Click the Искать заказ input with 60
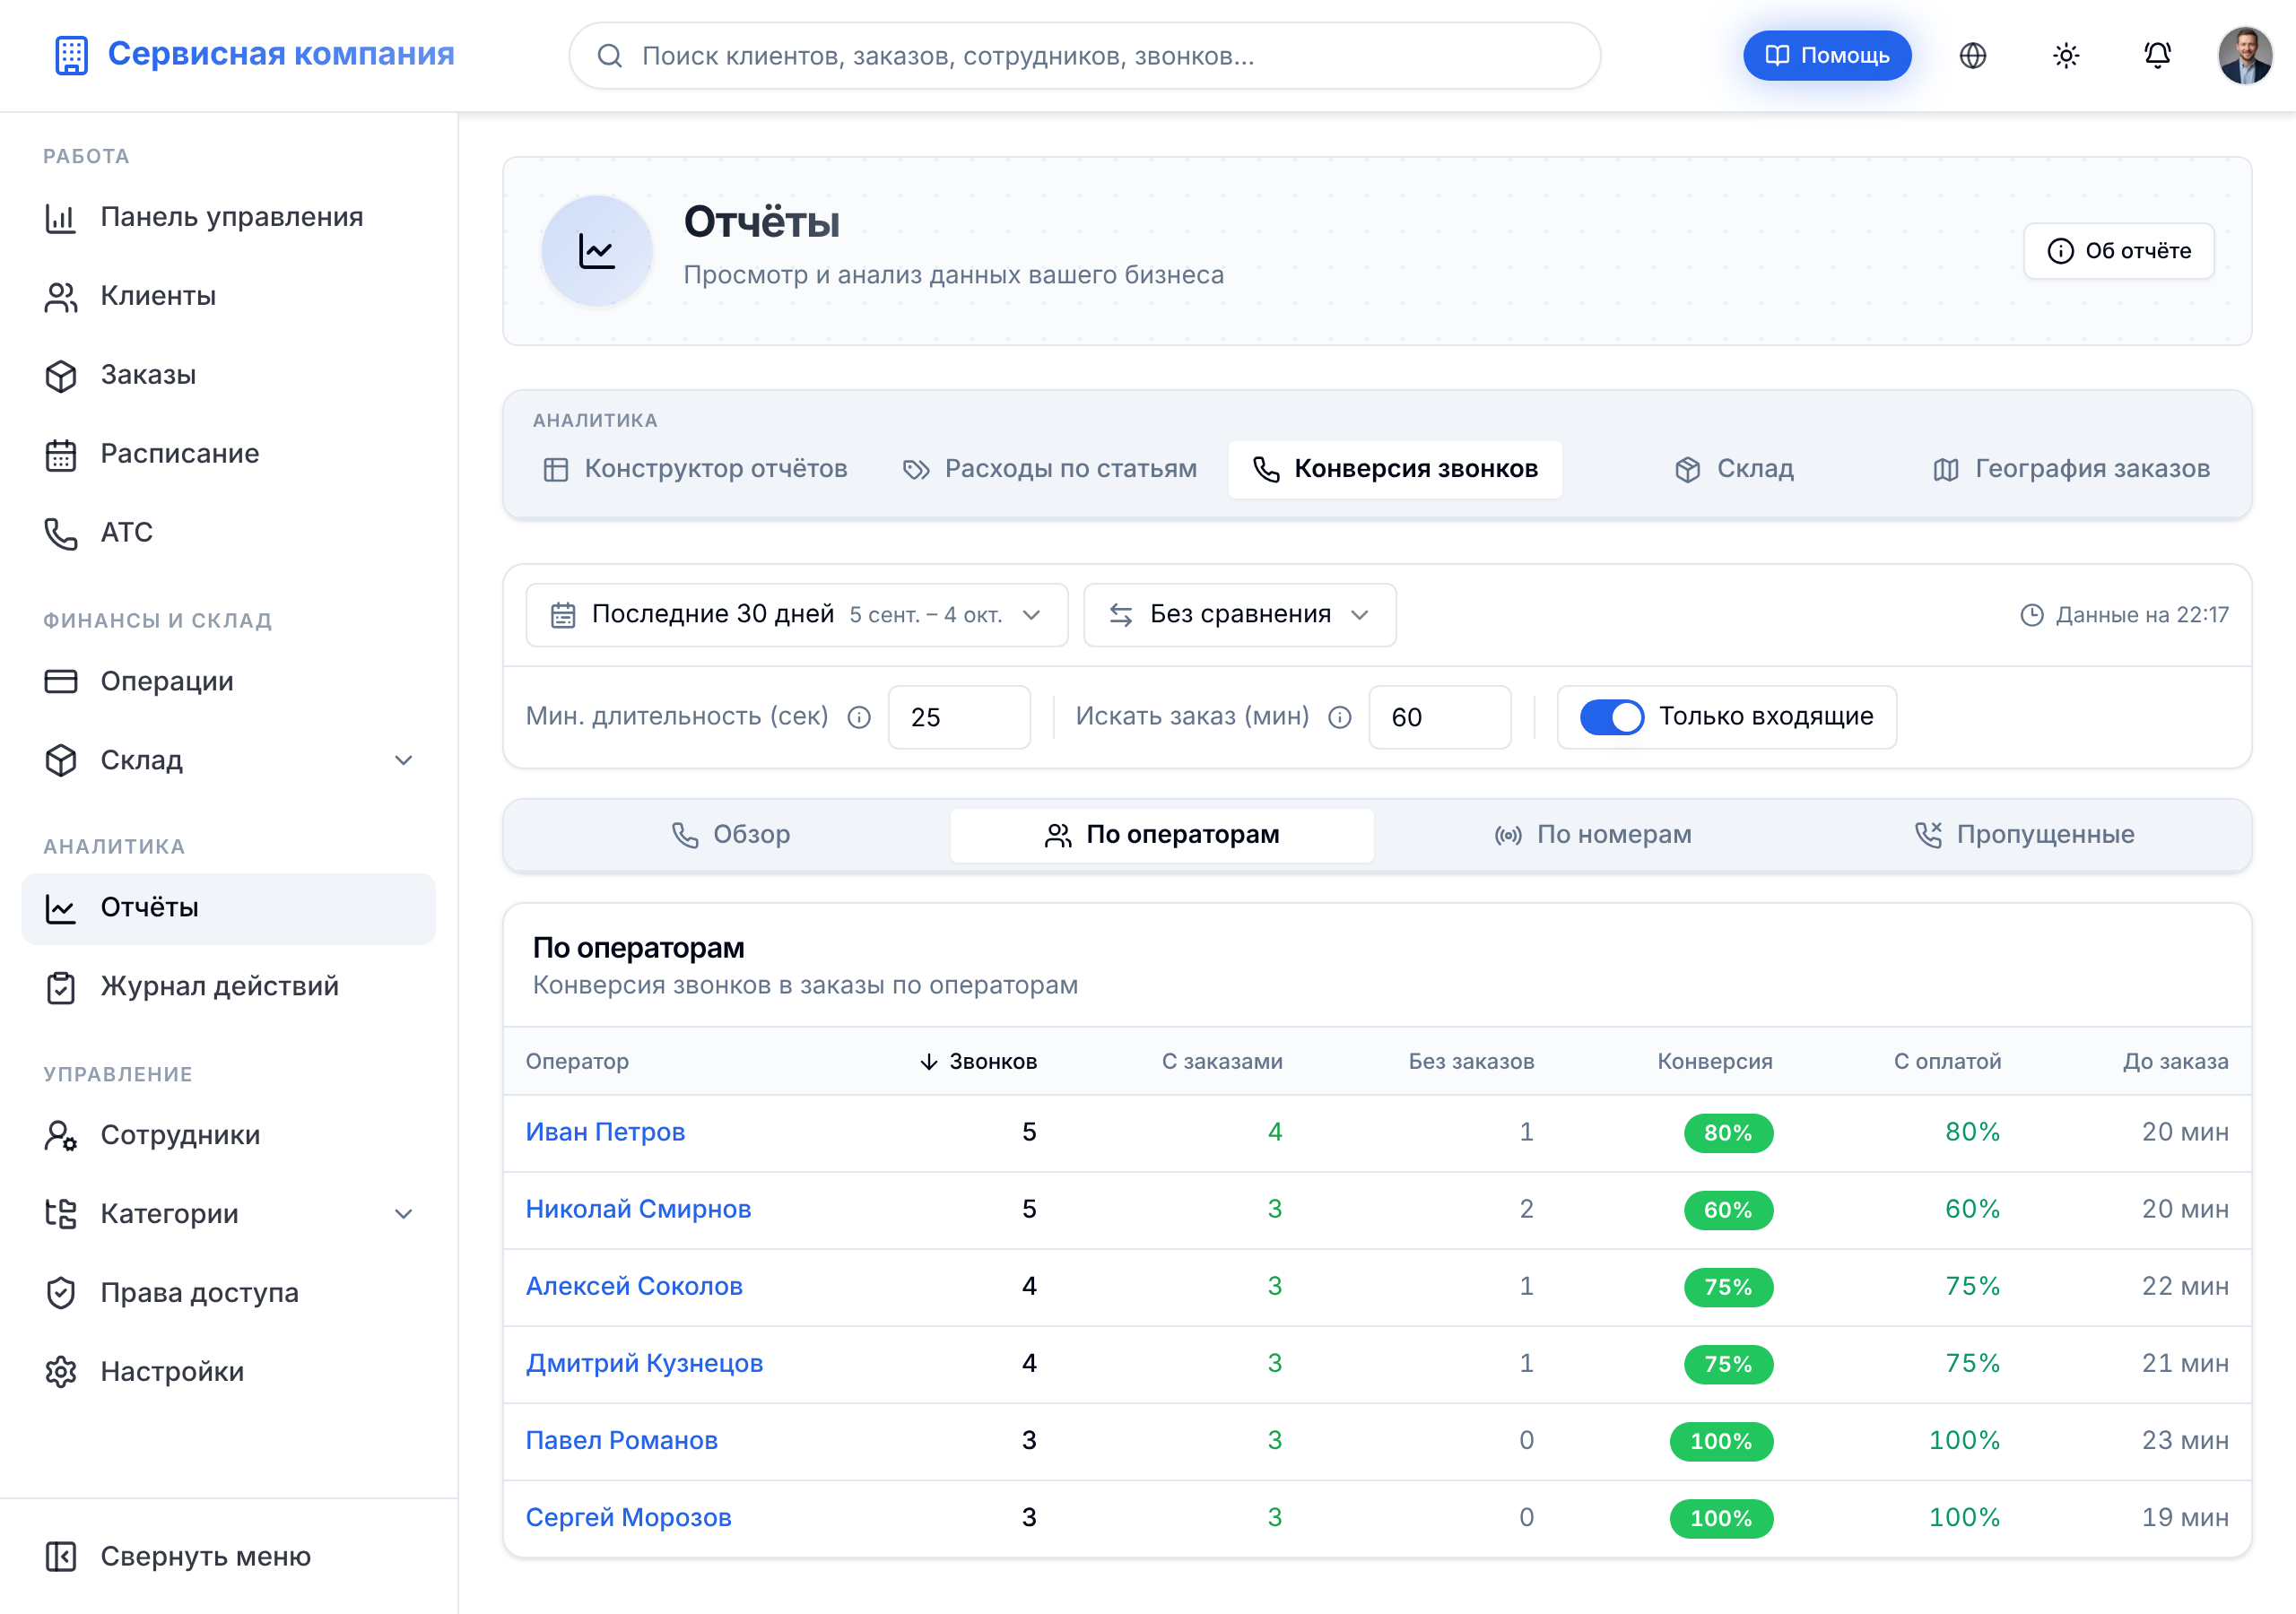Screen dimensions: 2296x1614 tap(1439, 717)
